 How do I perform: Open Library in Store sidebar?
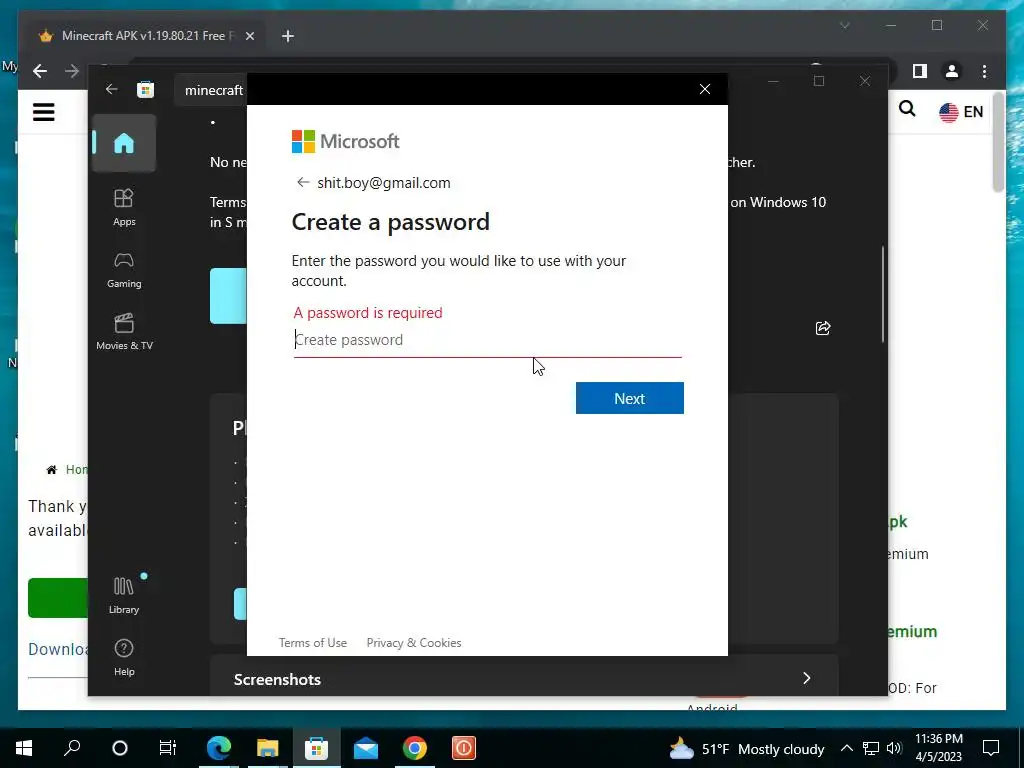pyautogui.click(x=124, y=596)
